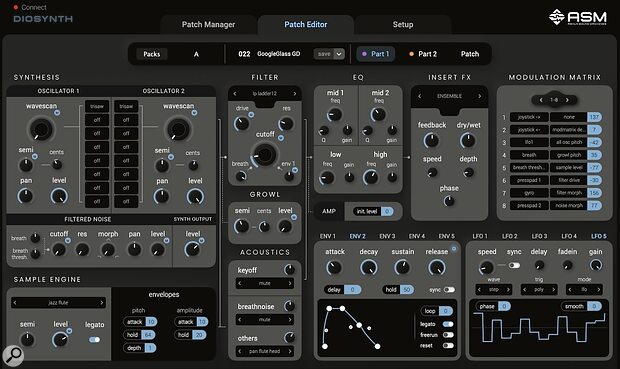620x369 pixels.
Task: Click the LFO phase value field
Action: coord(504,306)
